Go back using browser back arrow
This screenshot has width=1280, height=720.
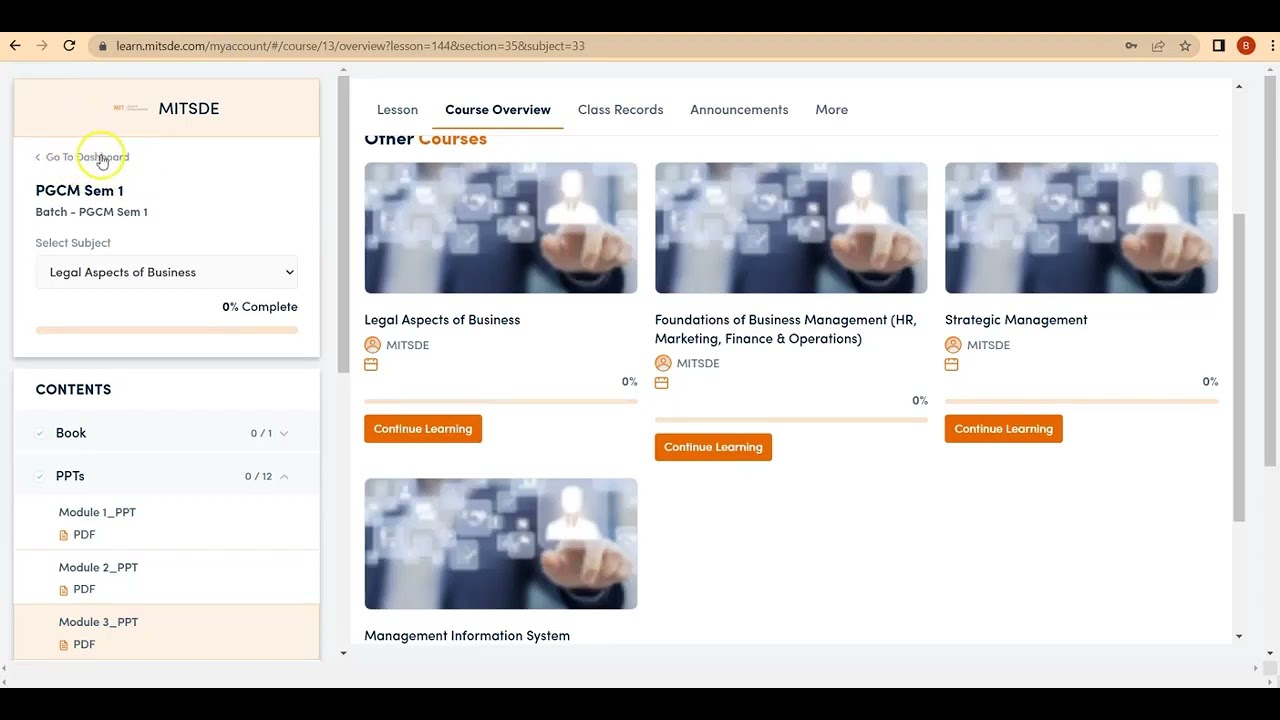click(15, 45)
